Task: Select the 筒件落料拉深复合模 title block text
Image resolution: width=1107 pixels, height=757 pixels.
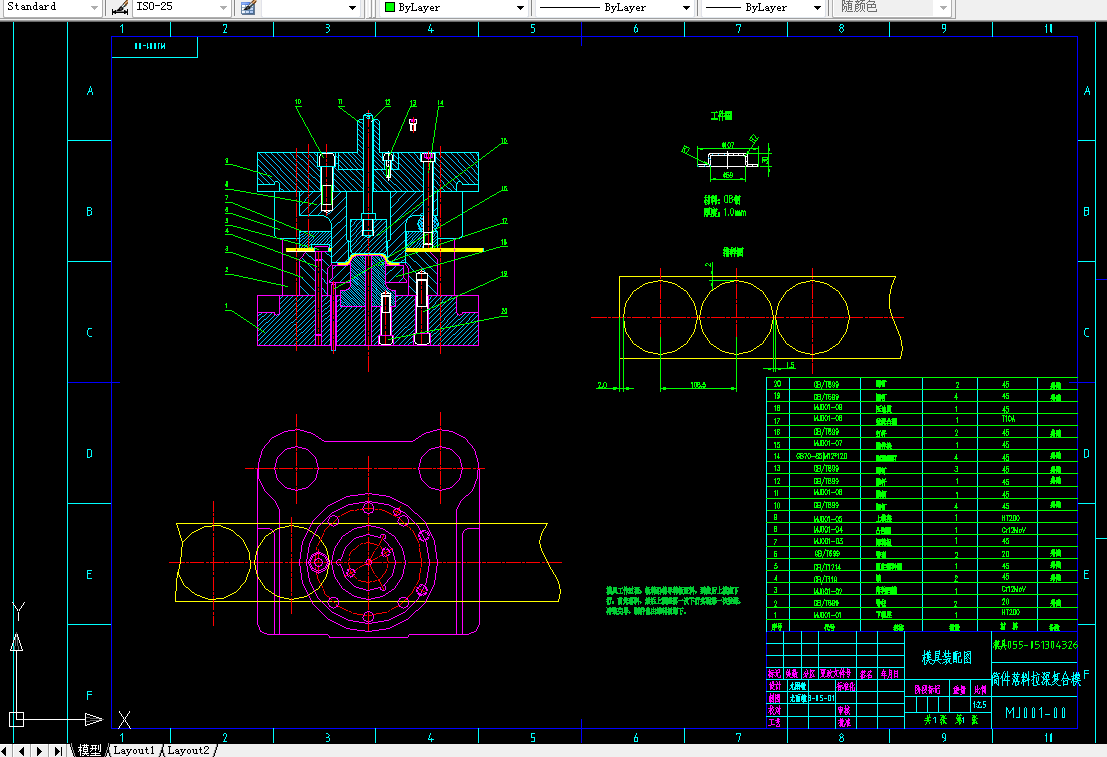Action: coord(1036,679)
